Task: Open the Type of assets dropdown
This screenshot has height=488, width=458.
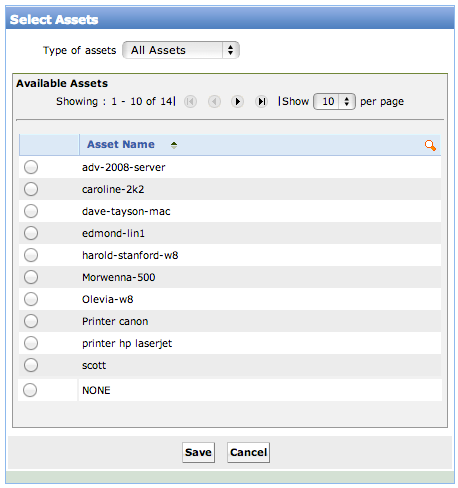Action: (x=181, y=50)
